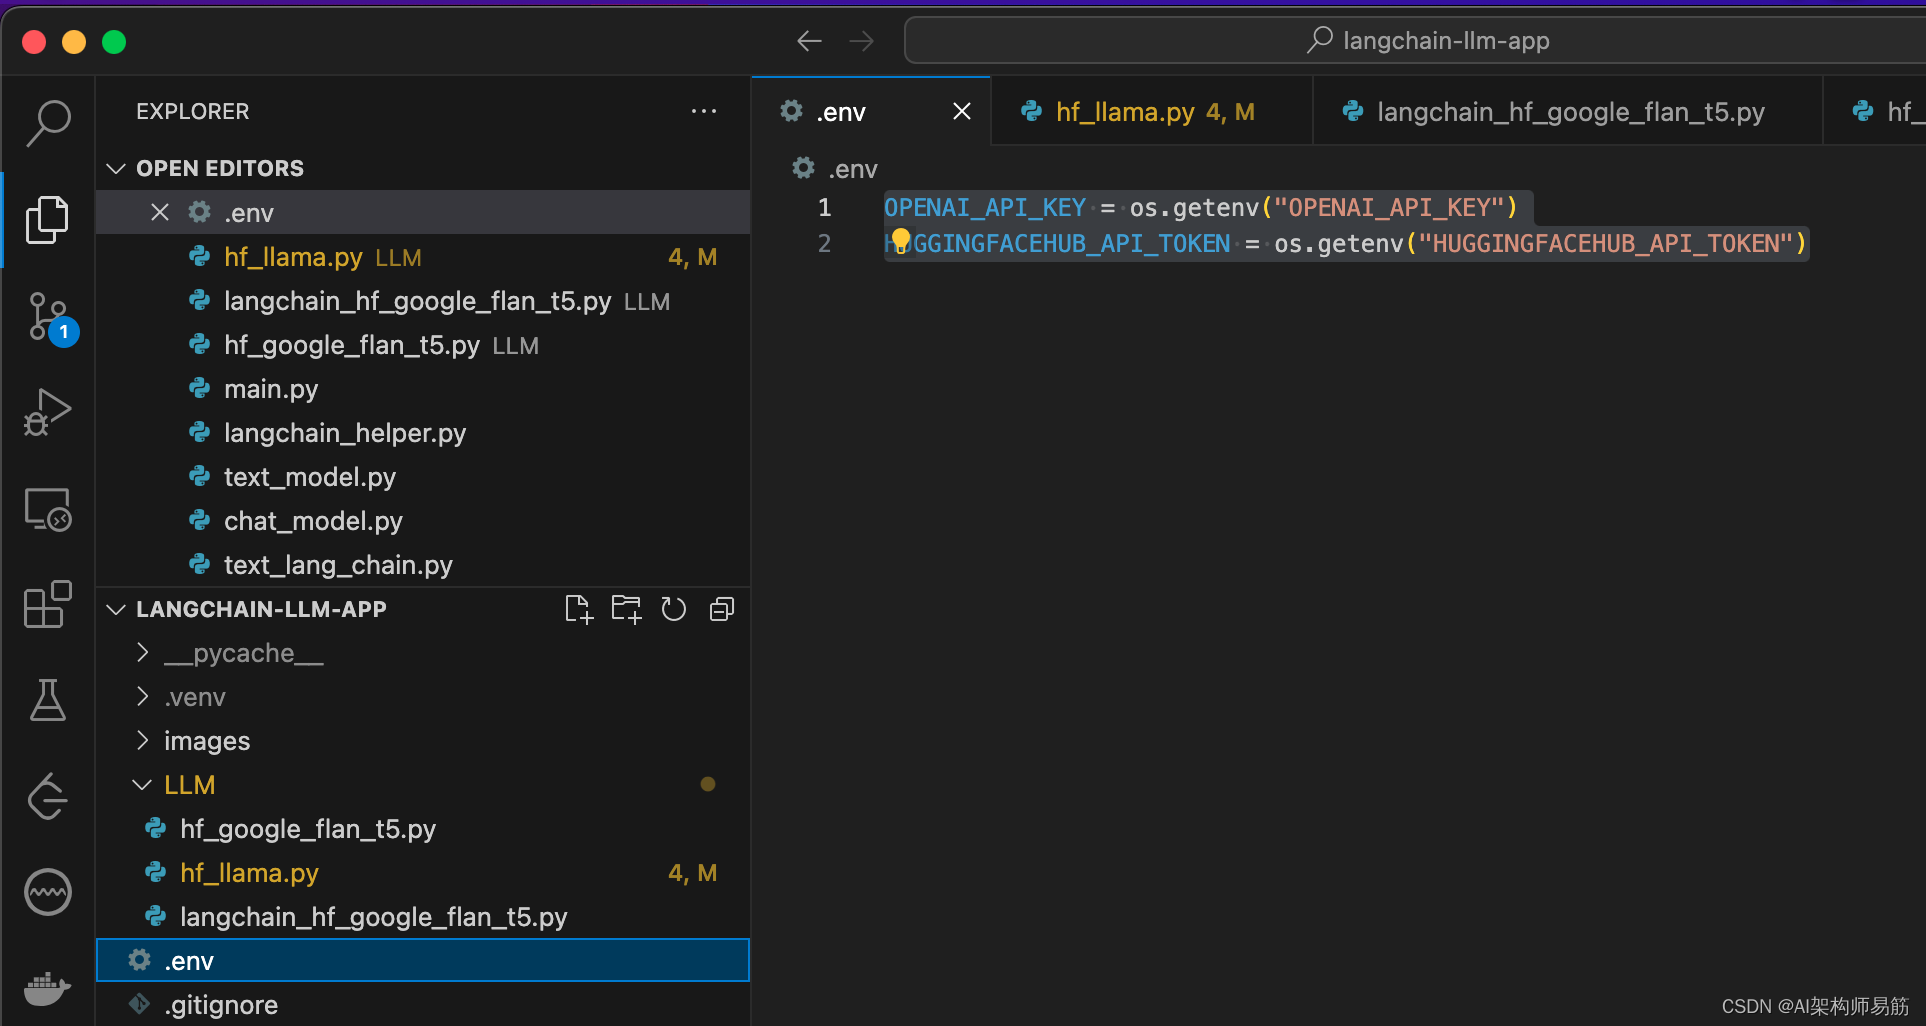
Task: Go back with the navigation arrow
Action: [809, 41]
